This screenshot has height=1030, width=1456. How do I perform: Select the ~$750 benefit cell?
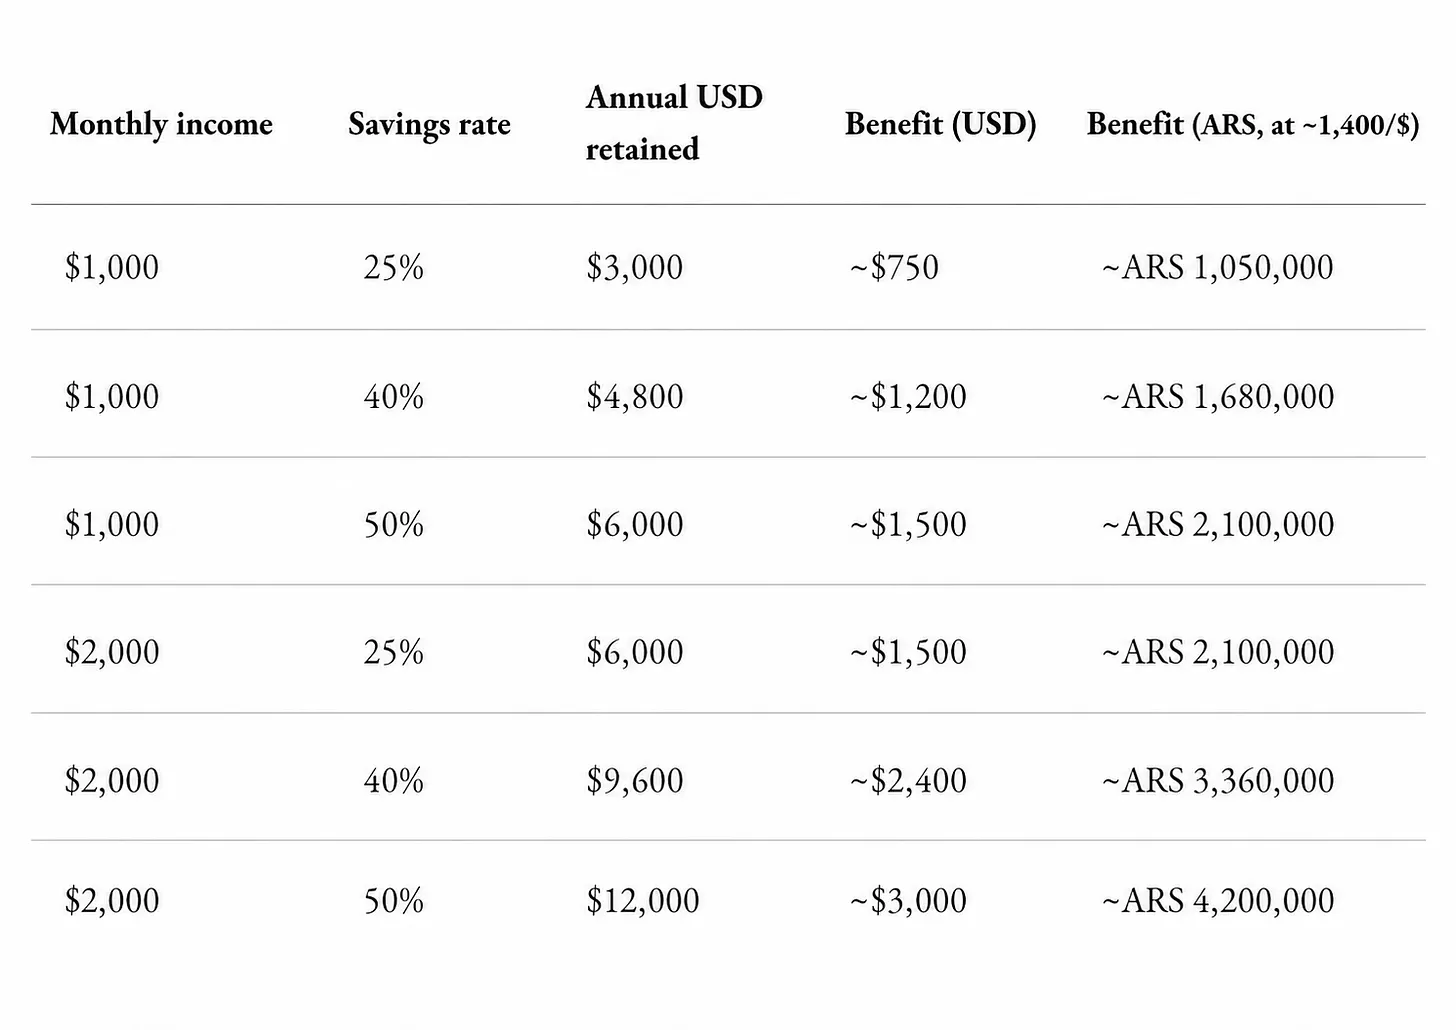pos(894,267)
